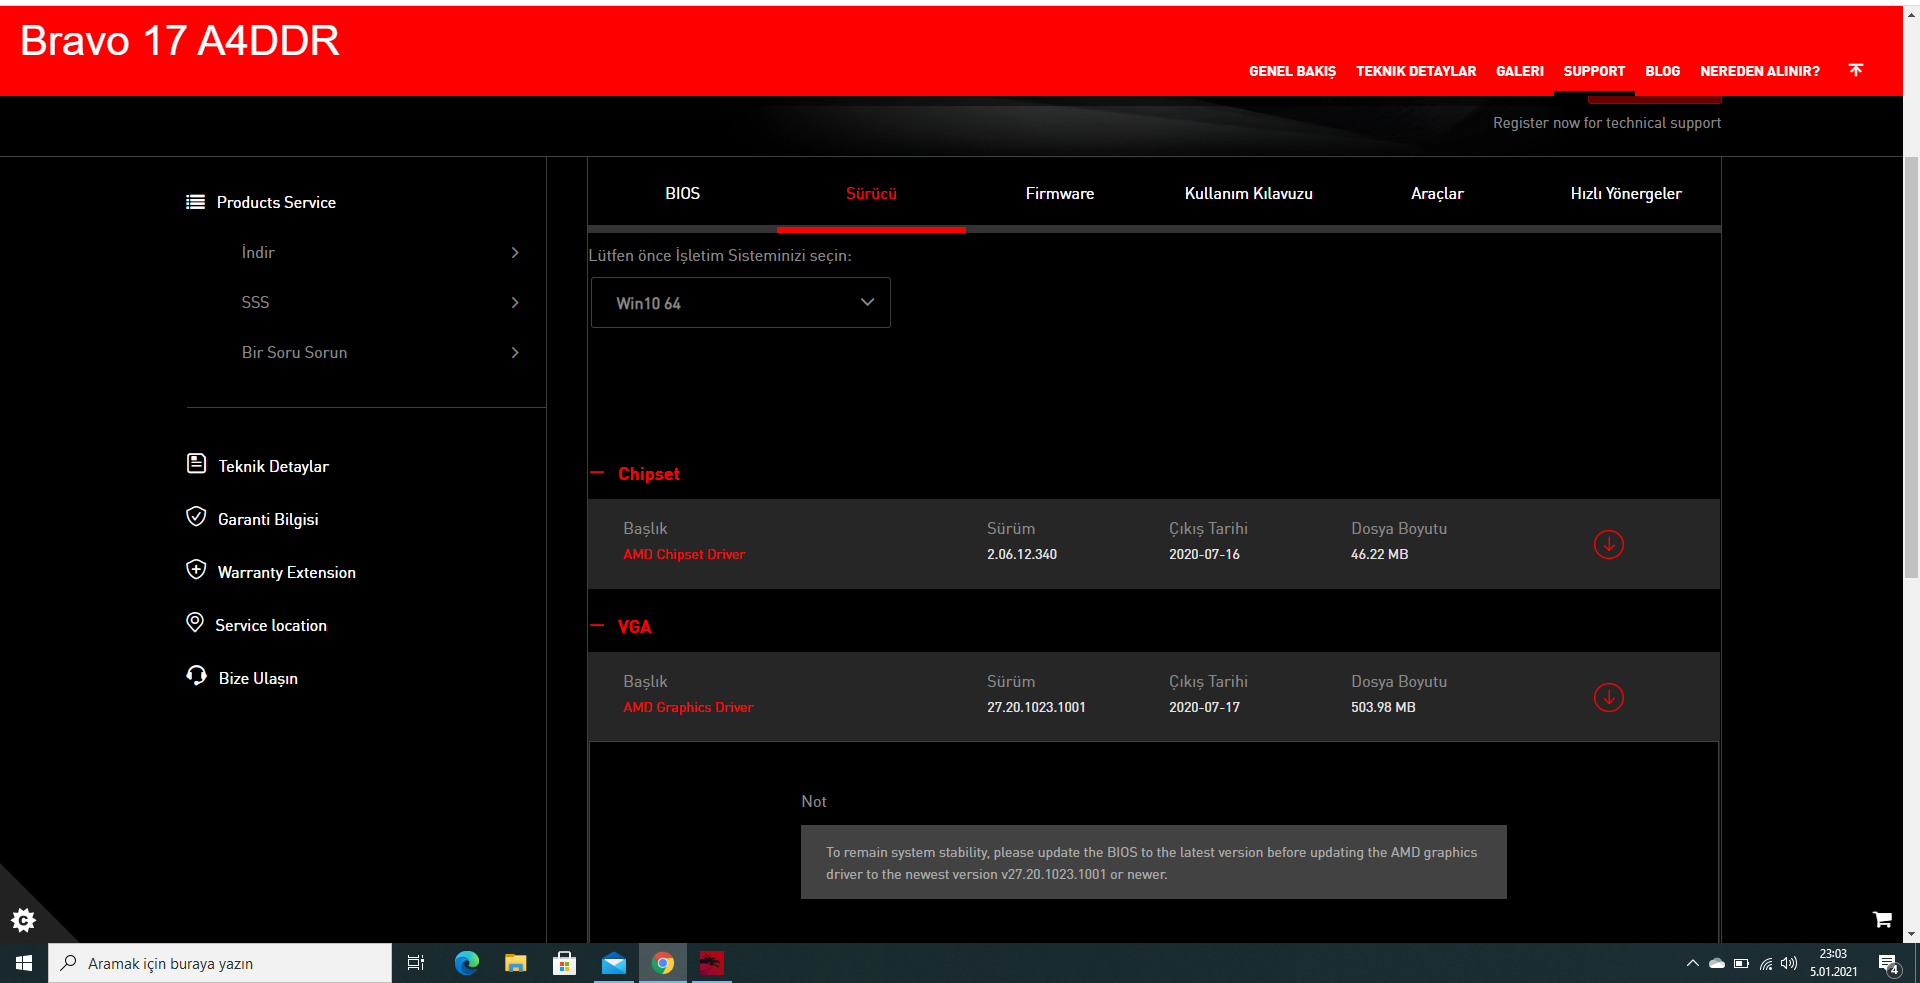This screenshot has height=983, width=1920.
Task: Open the Service location sidebar link
Action: (x=271, y=625)
